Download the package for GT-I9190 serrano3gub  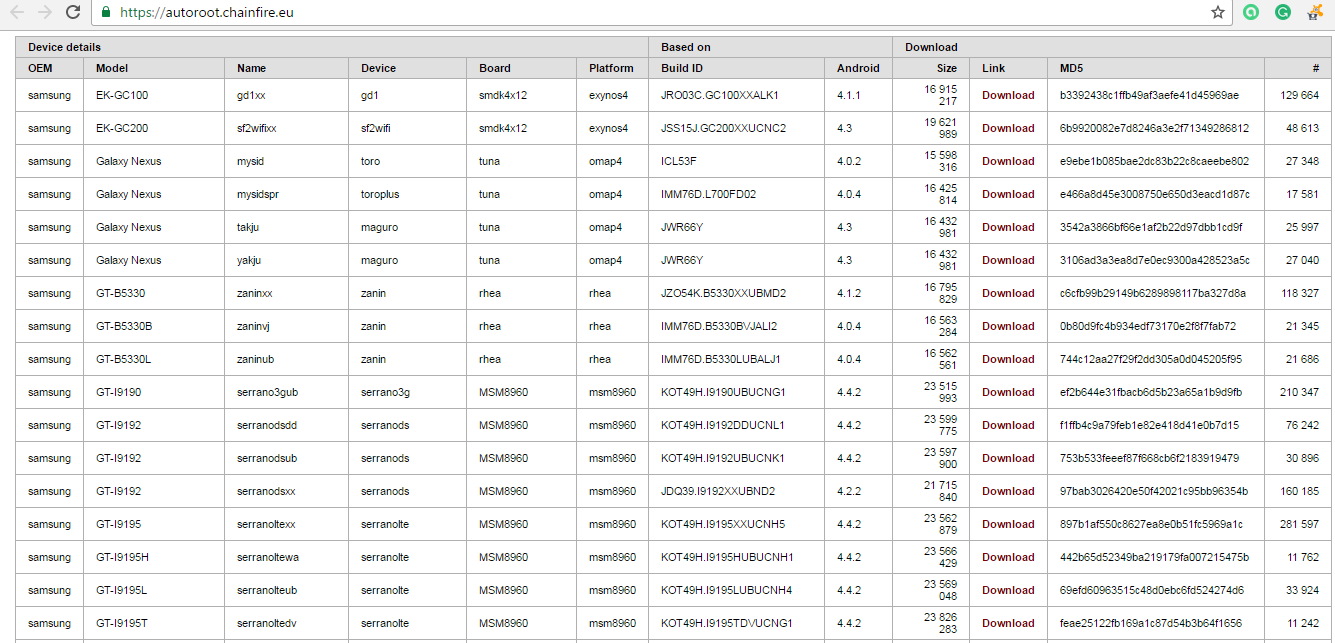pos(1008,392)
